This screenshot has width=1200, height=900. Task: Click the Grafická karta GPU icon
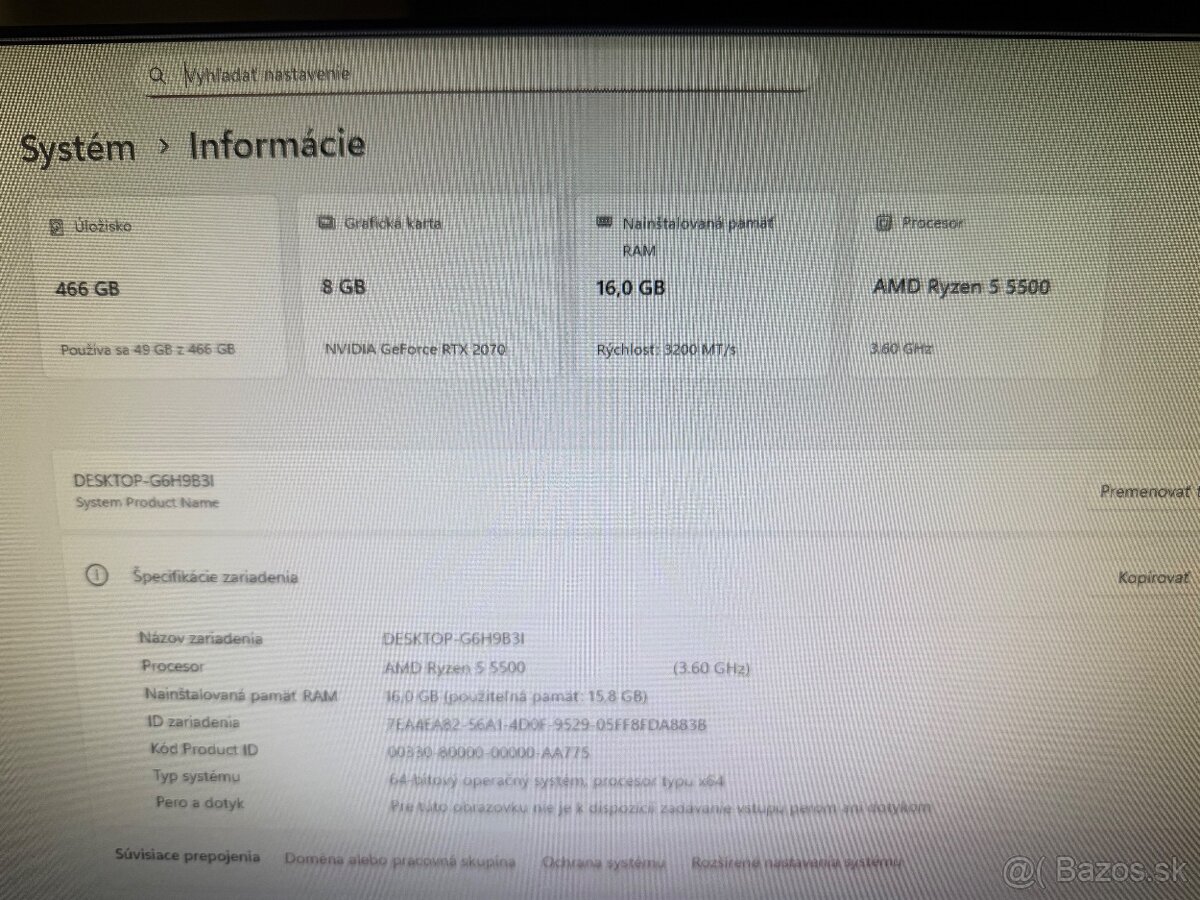(325, 223)
